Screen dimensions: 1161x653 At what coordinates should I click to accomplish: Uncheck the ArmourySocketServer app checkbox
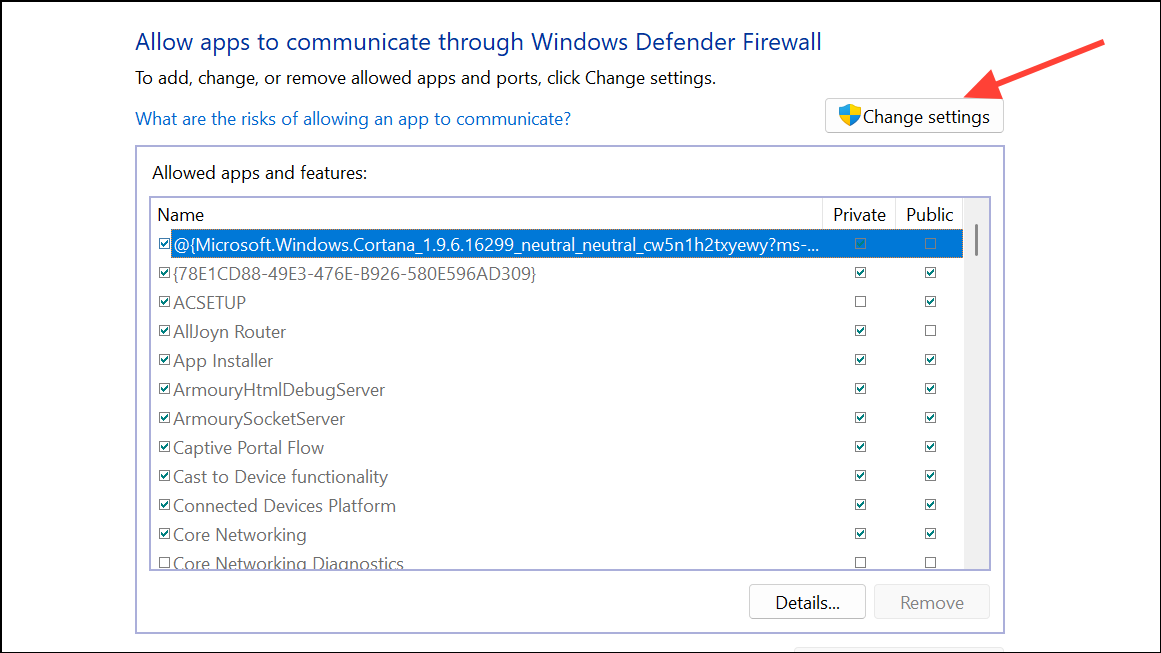164,417
